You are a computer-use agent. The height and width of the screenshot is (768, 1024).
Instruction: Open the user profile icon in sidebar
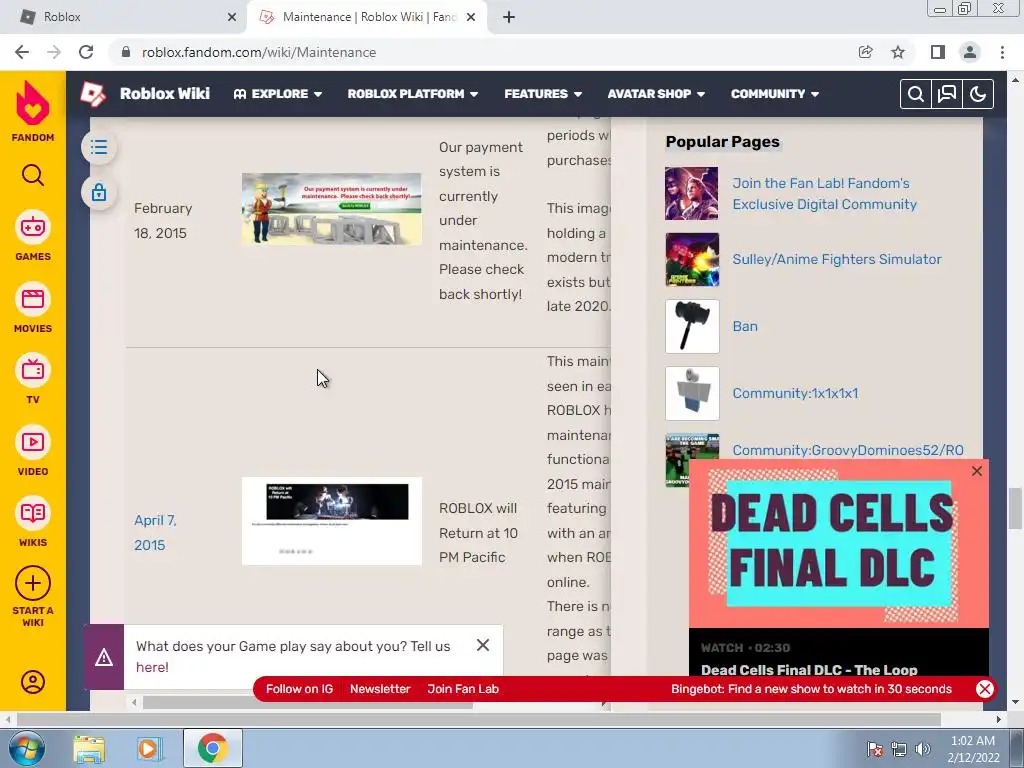(x=33, y=682)
